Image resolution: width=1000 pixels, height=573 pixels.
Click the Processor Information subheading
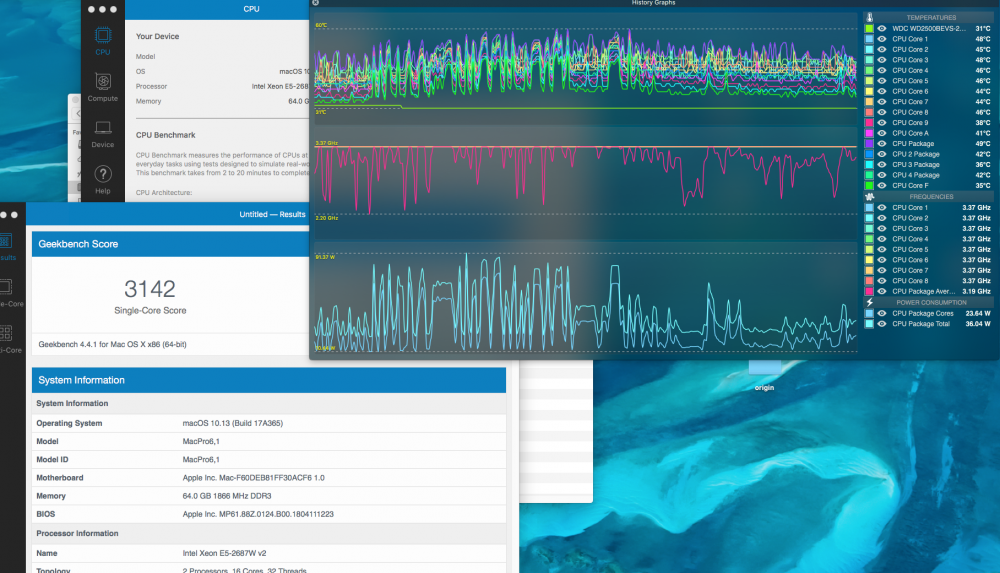tap(77, 533)
